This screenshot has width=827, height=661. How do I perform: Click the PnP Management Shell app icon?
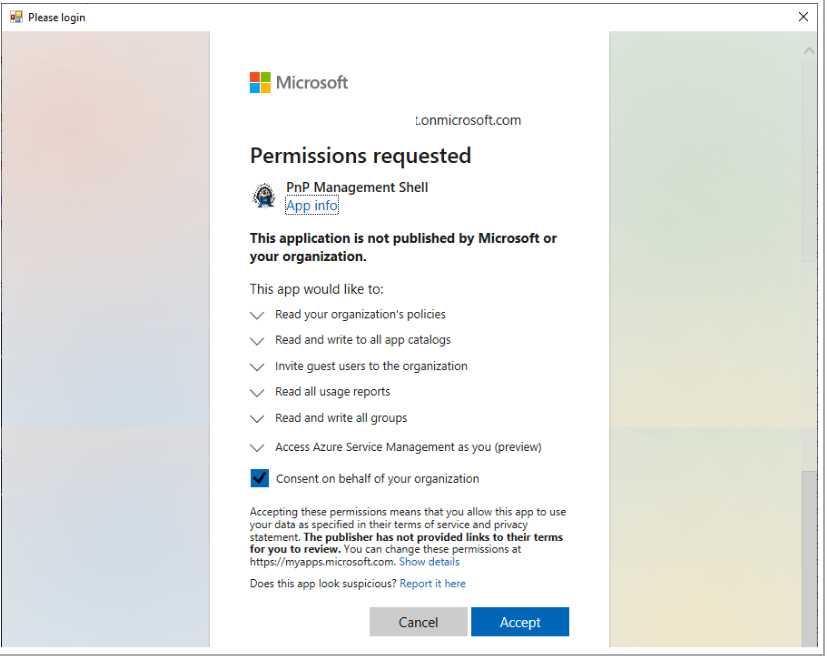coord(264,196)
